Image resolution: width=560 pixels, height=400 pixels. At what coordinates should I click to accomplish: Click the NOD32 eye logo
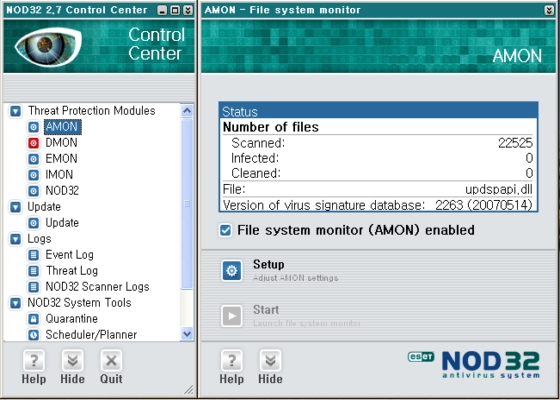point(48,46)
